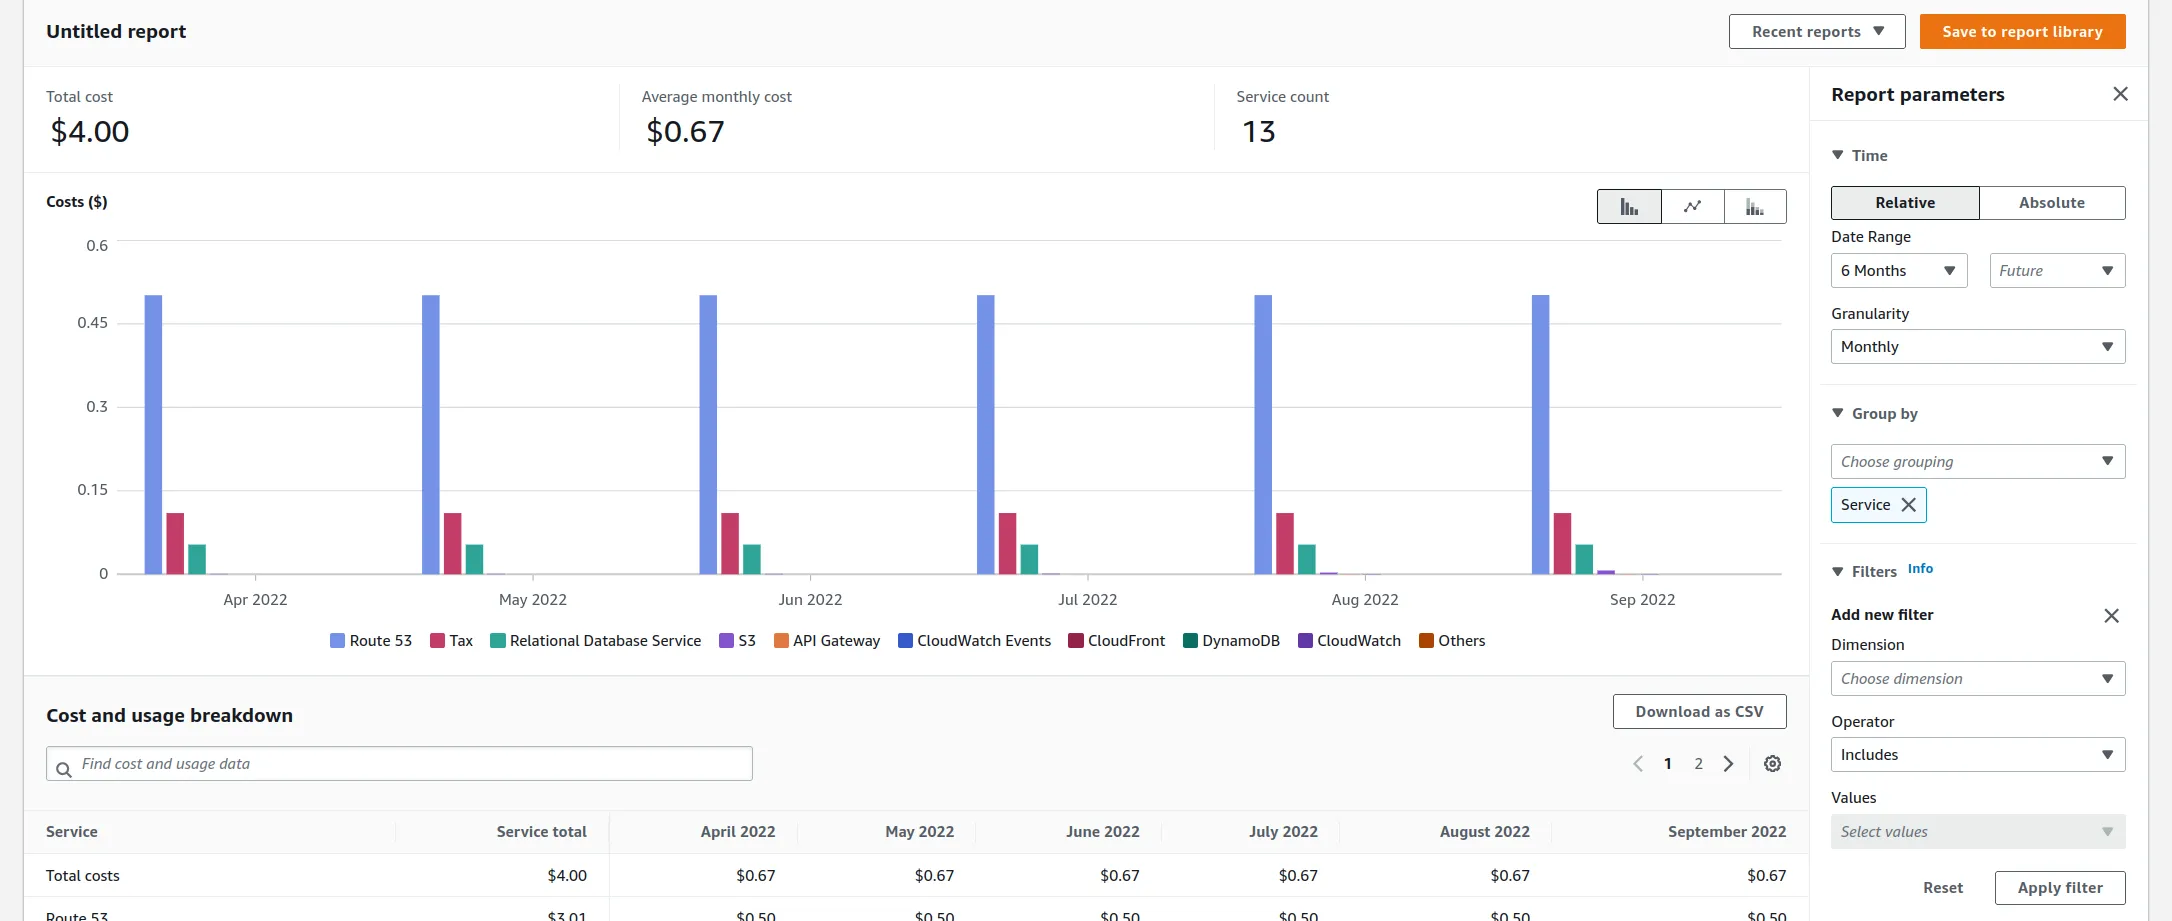Open the Choose grouping dropdown
Image resolution: width=2172 pixels, height=921 pixels.
(x=1978, y=462)
